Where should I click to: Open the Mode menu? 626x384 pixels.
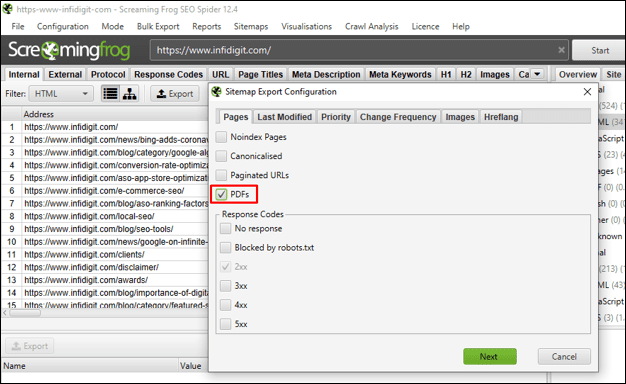point(113,26)
